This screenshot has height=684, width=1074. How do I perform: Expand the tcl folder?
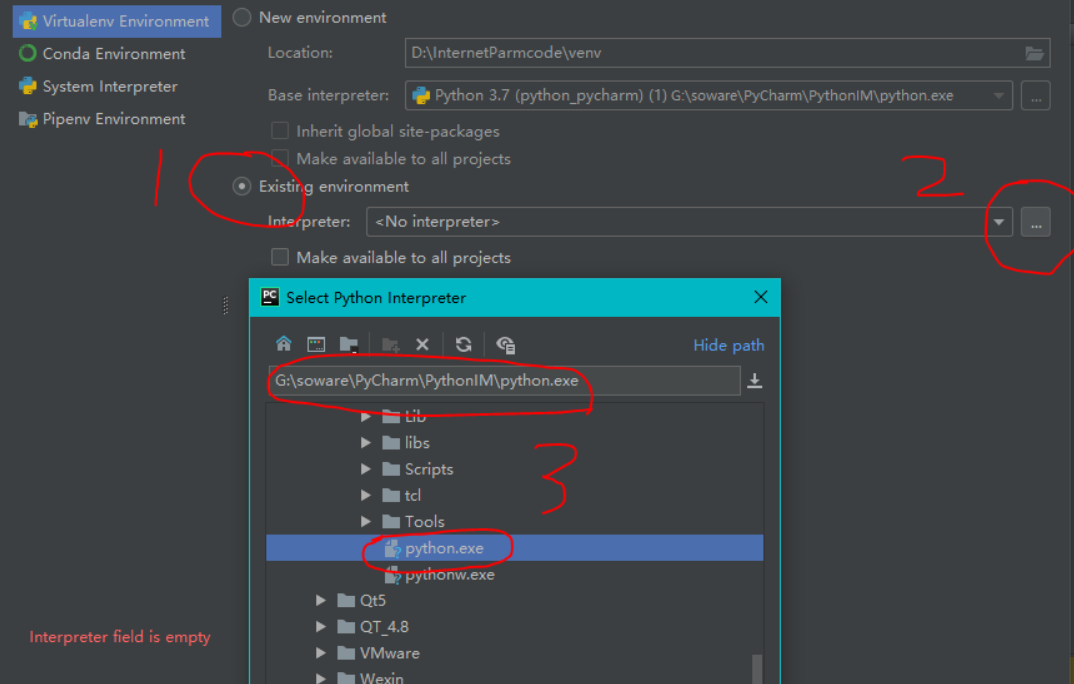[x=366, y=495]
